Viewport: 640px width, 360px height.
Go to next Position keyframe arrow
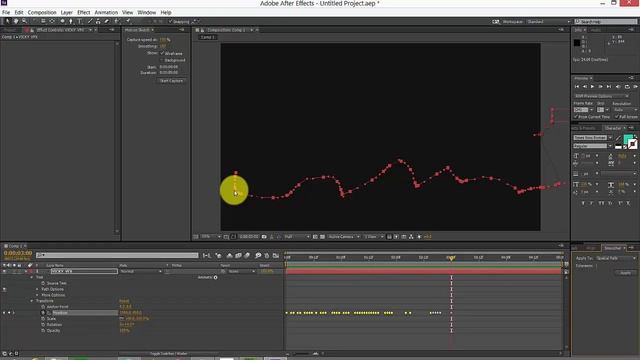click(x=13, y=313)
